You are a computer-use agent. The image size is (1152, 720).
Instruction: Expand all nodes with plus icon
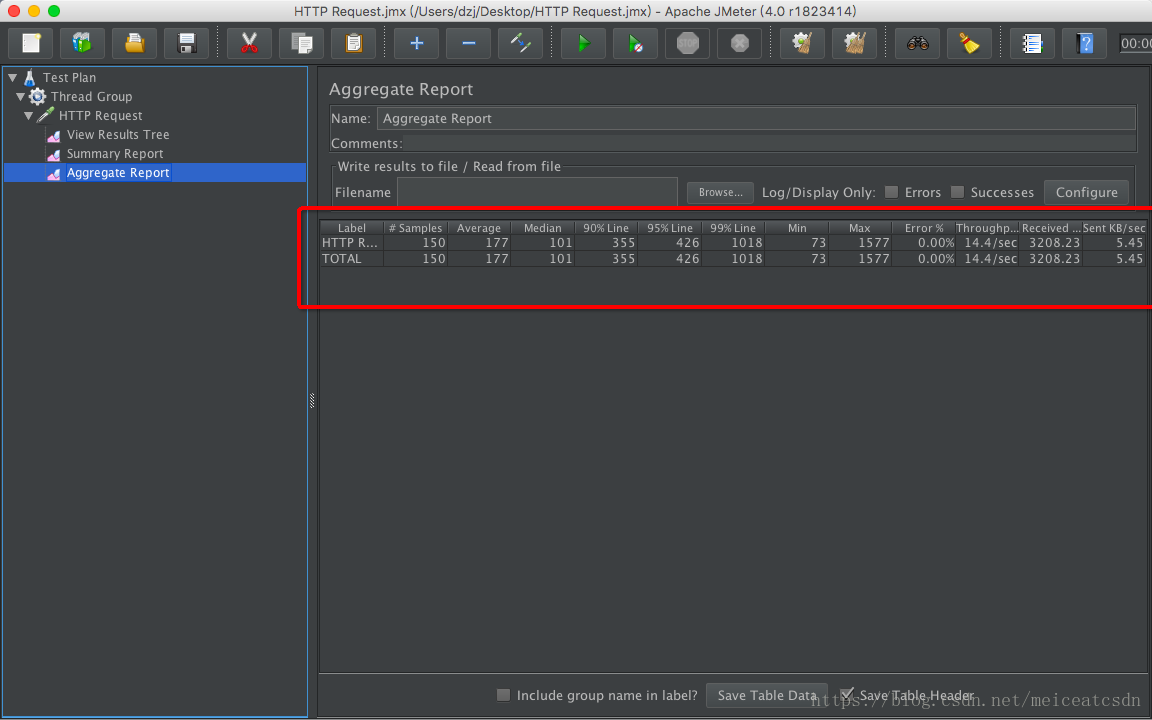coord(417,43)
